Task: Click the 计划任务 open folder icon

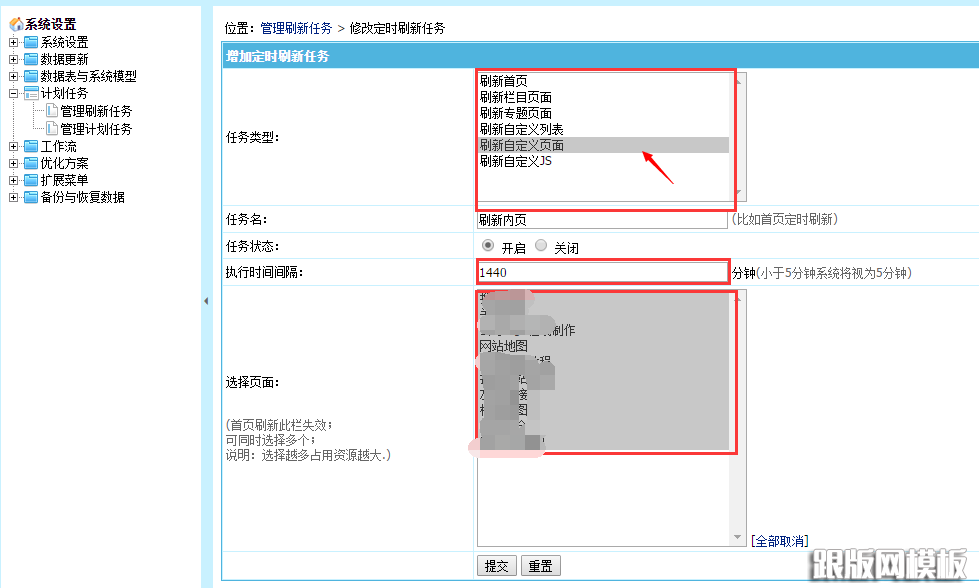Action: click(30, 93)
